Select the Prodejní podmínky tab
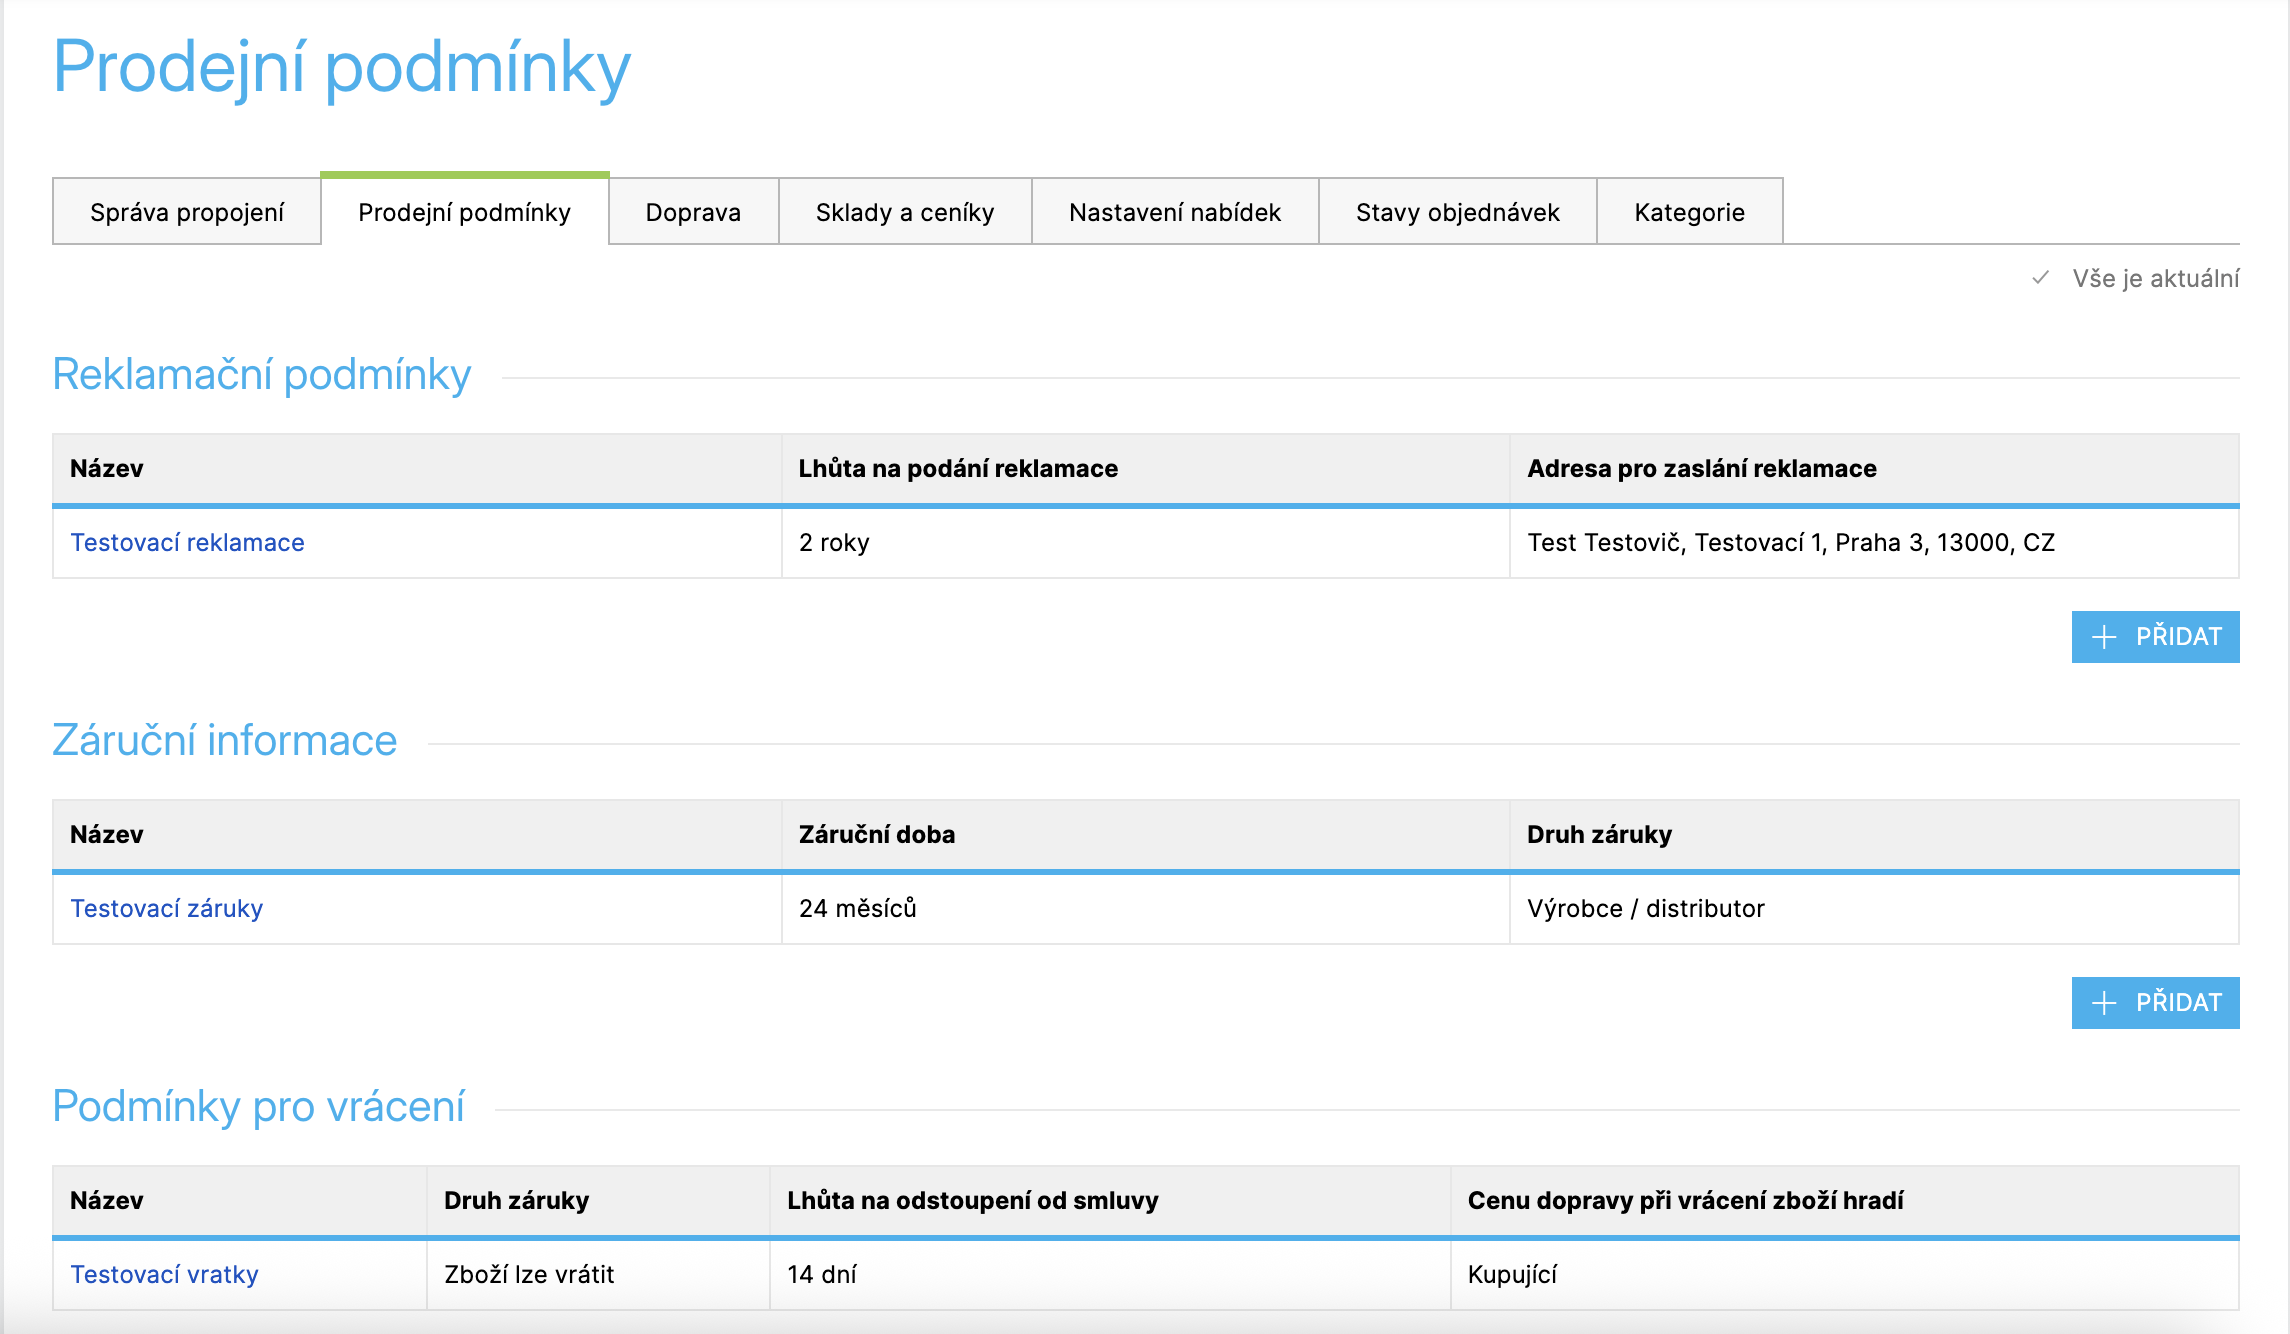Screen dimensions: 2290x1334 [x=464, y=212]
